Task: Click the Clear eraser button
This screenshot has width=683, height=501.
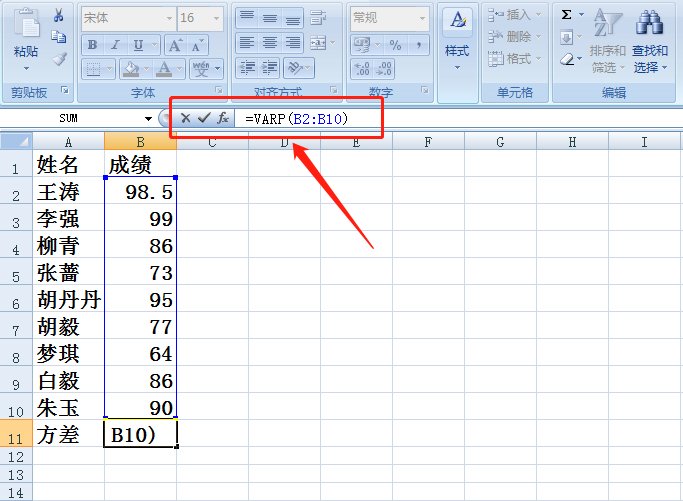Action: click(x=567, y=60)
